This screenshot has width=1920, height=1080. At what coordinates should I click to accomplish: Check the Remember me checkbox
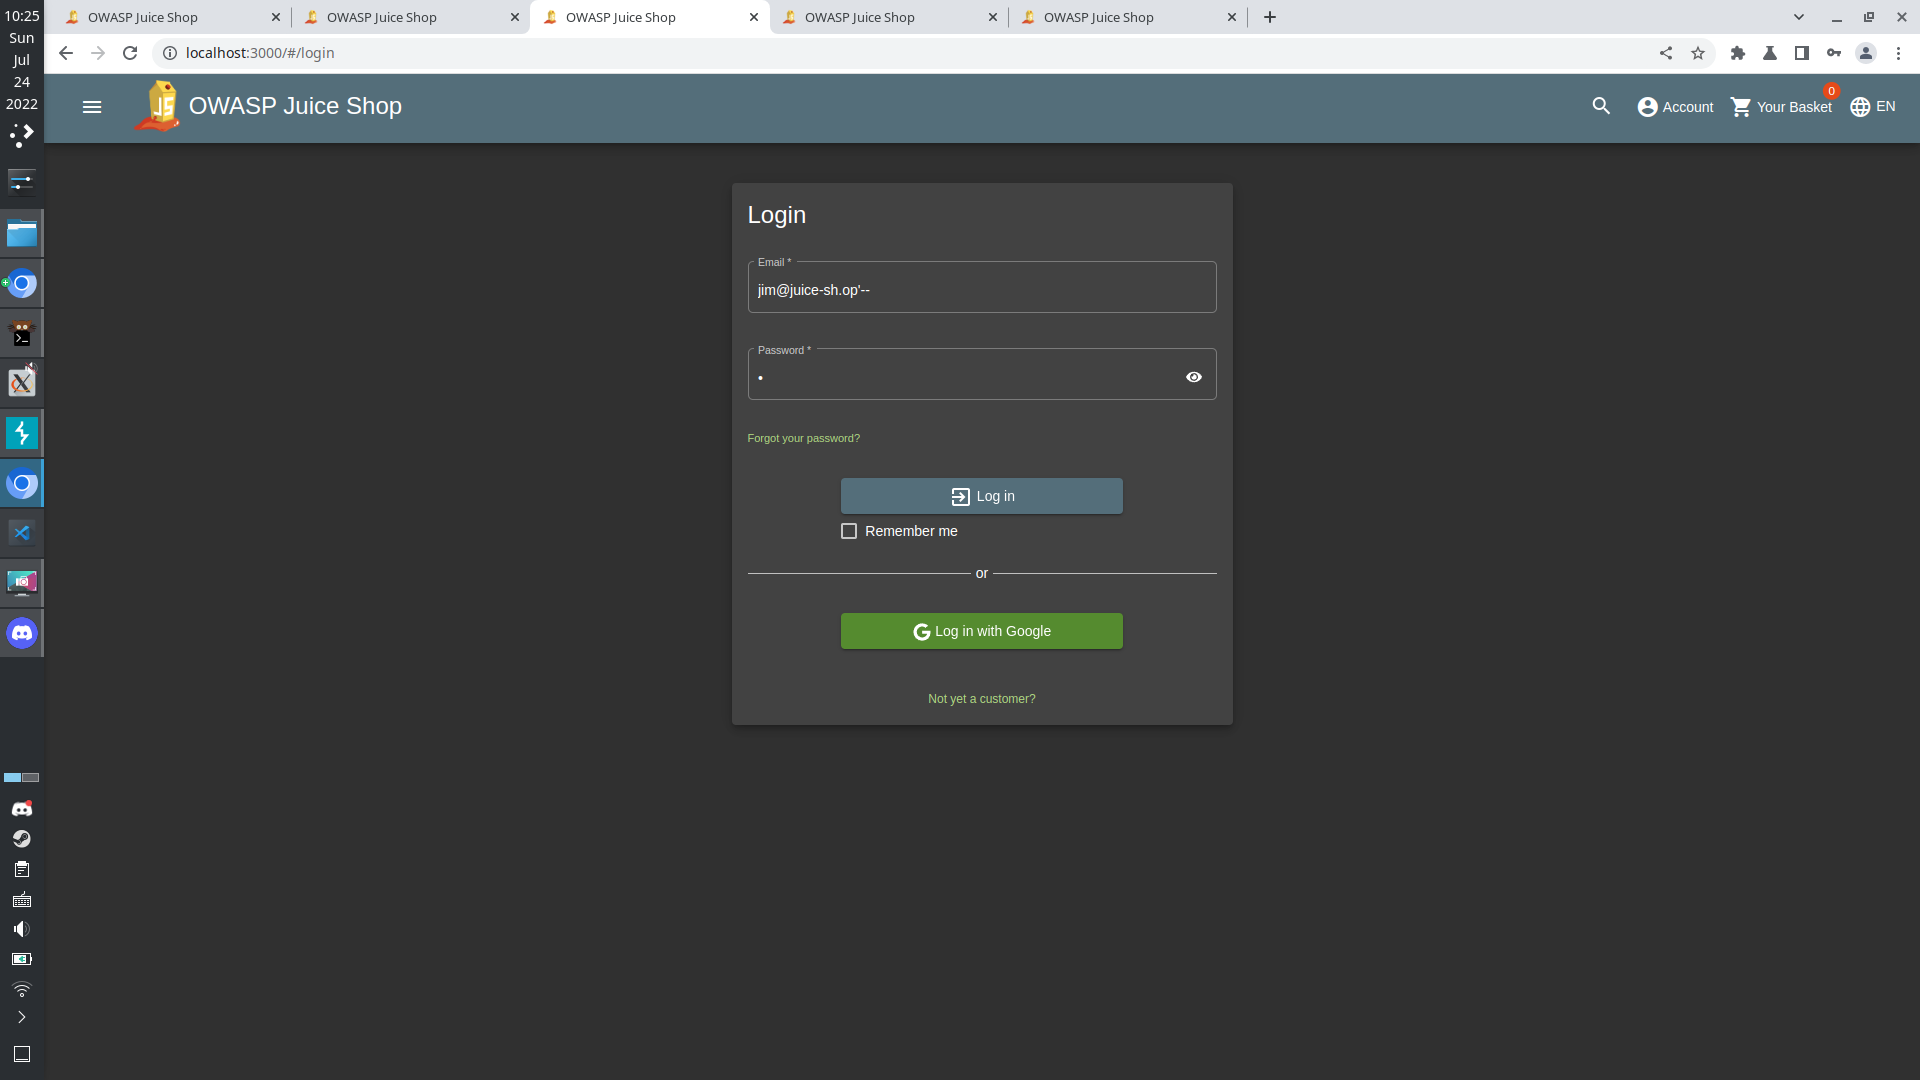click(849, 531)
